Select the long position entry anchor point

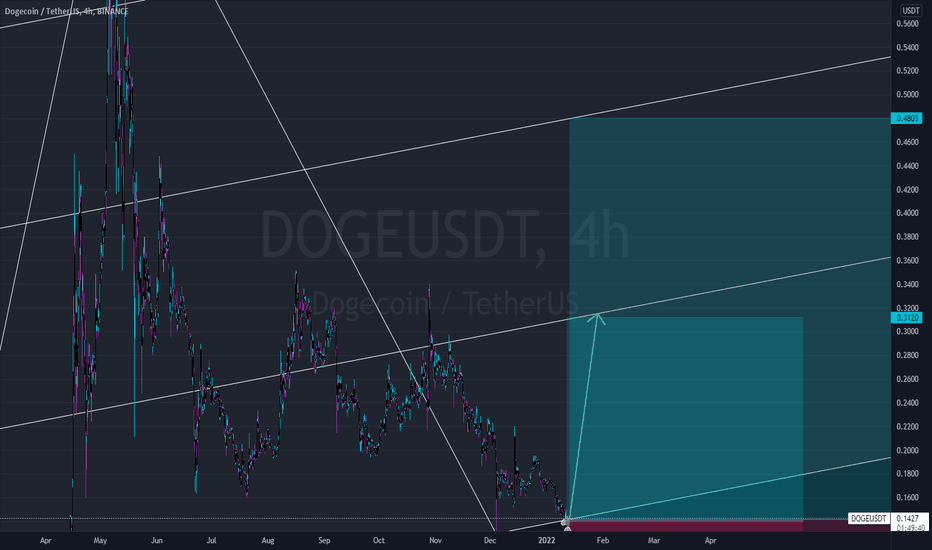click(565, 521)
